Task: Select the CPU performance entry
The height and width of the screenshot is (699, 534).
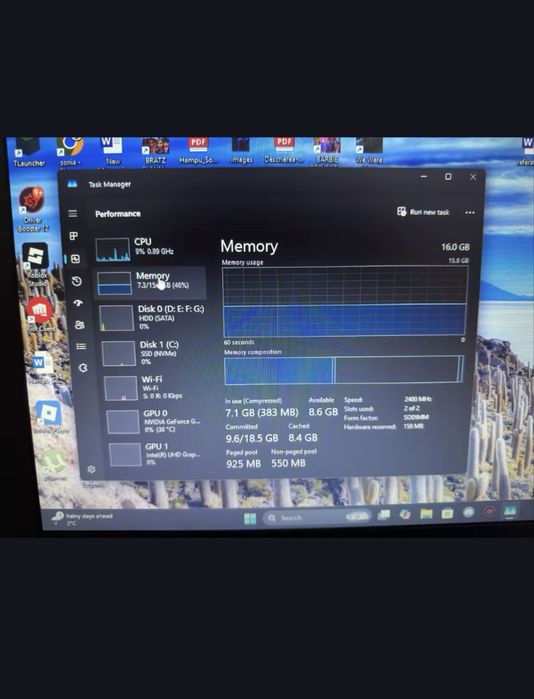Action: click(149, 248)
